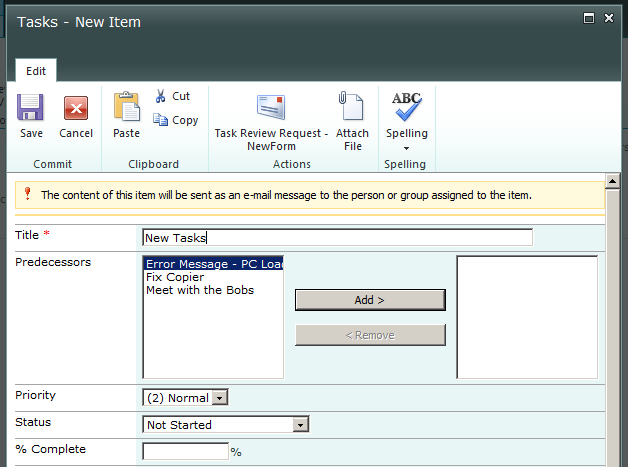Click the Save floppy disk icon
Viewport: 628px width, 467px height.
pos(31,108)
